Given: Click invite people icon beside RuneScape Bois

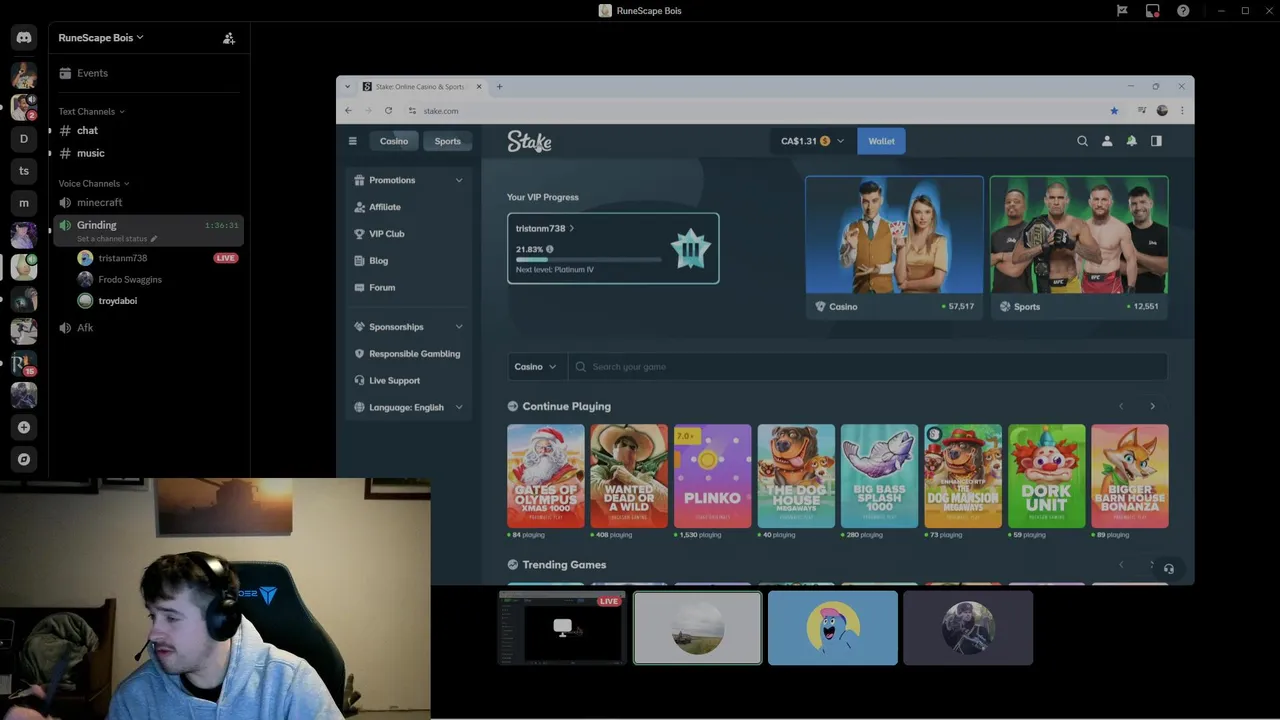Looking at the screenshot, I should tap(229, 38).
